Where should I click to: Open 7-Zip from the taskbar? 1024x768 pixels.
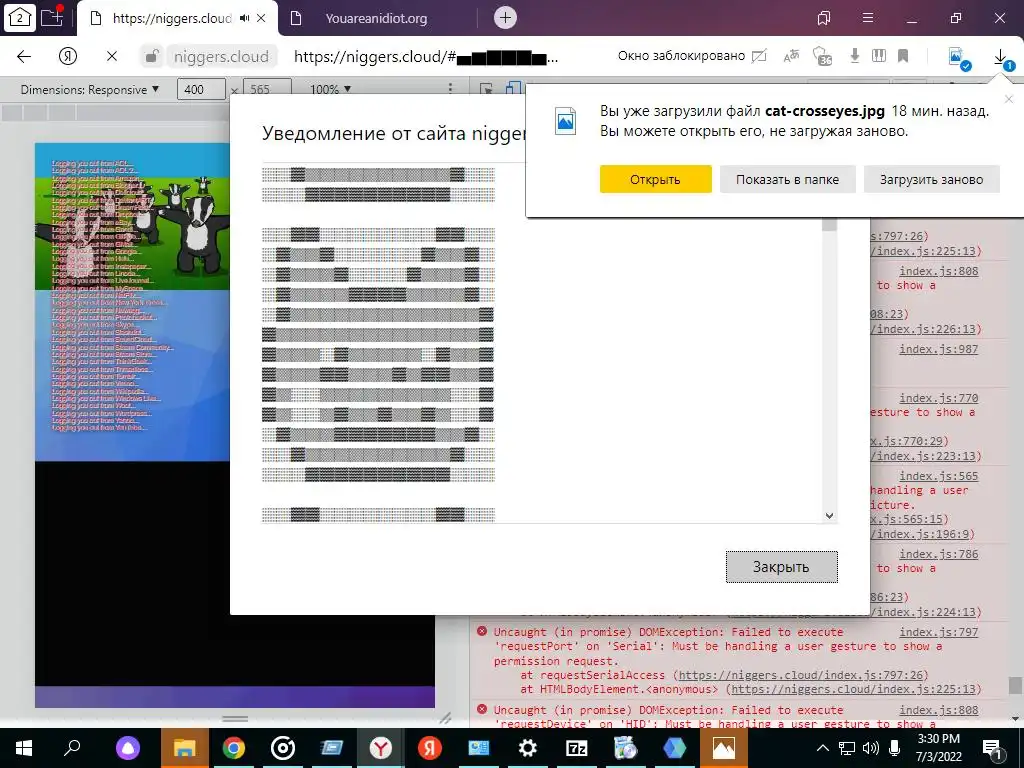point(577,748)
